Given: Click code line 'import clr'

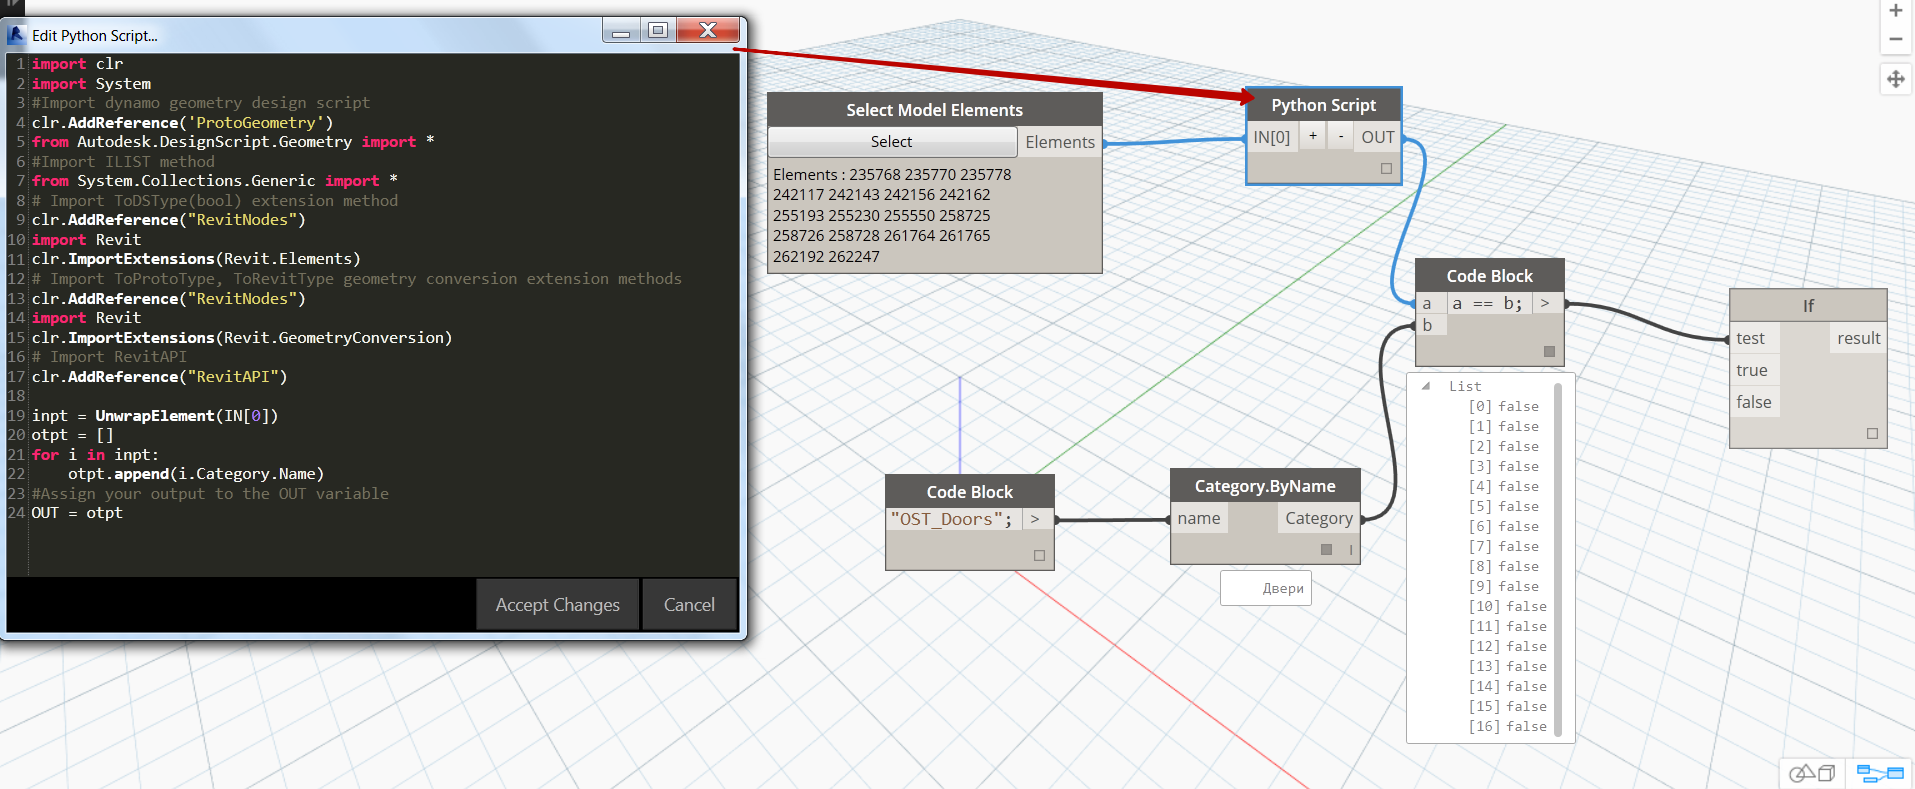Looking at the screenshot, I should [78, 64].
